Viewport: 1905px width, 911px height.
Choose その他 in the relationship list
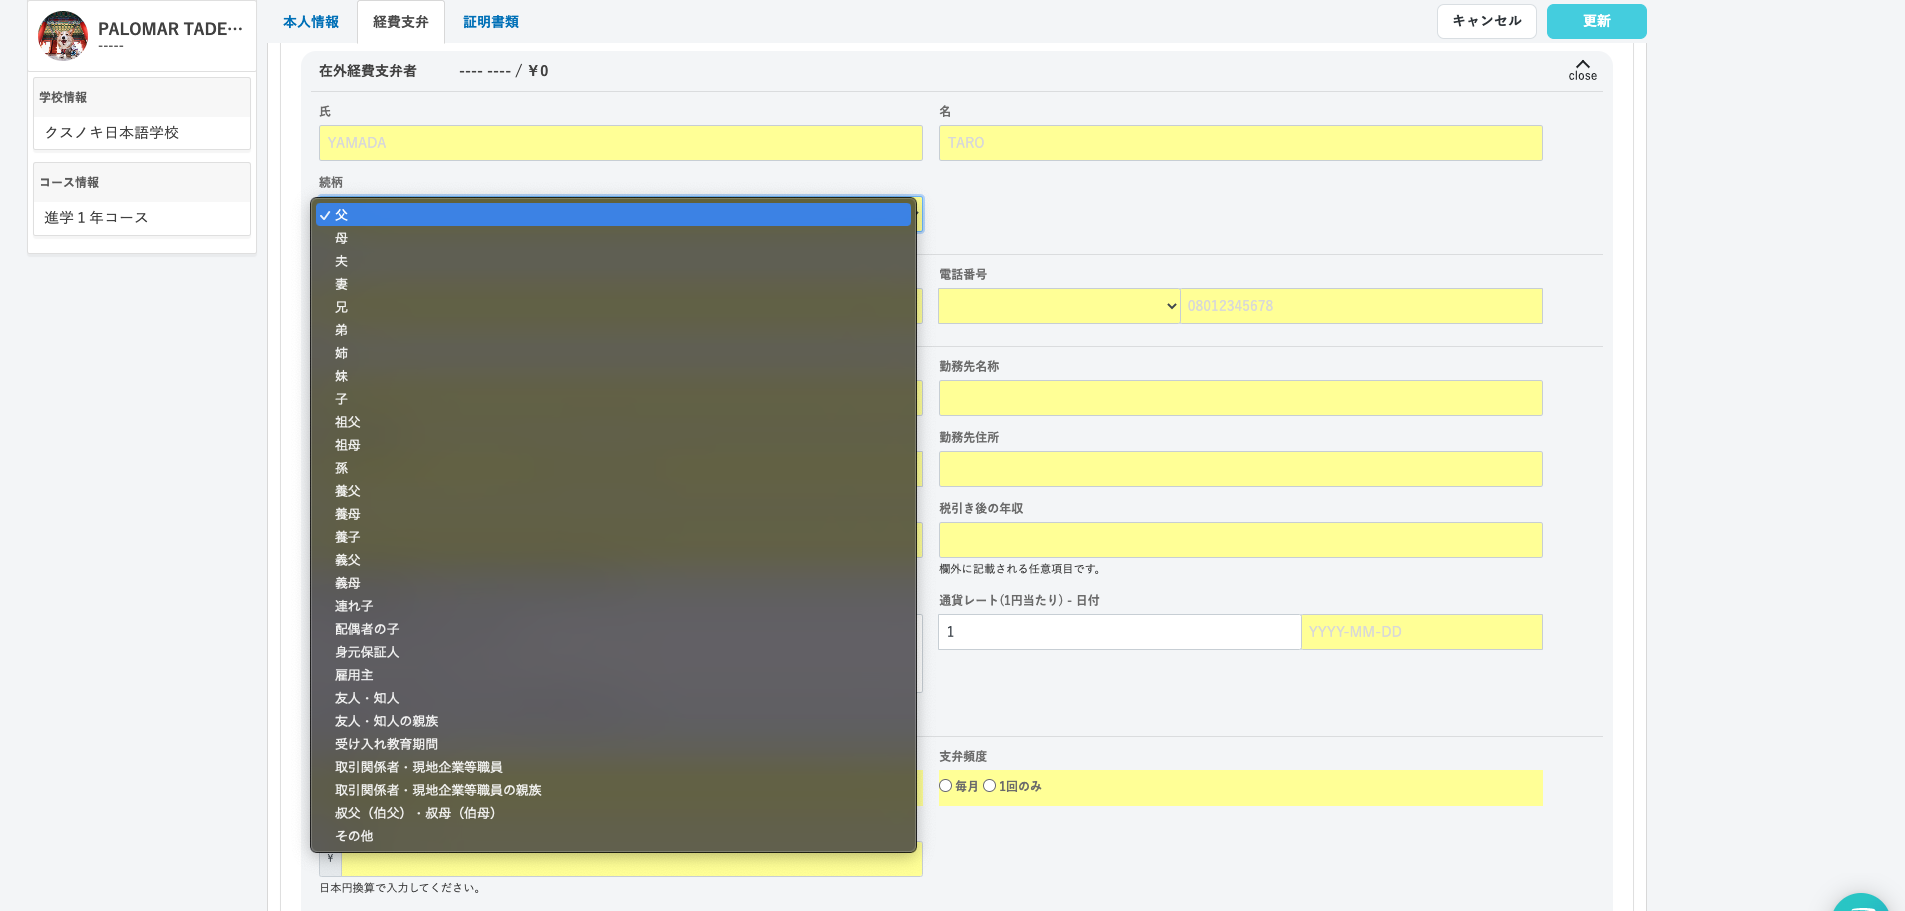(613, 836)
